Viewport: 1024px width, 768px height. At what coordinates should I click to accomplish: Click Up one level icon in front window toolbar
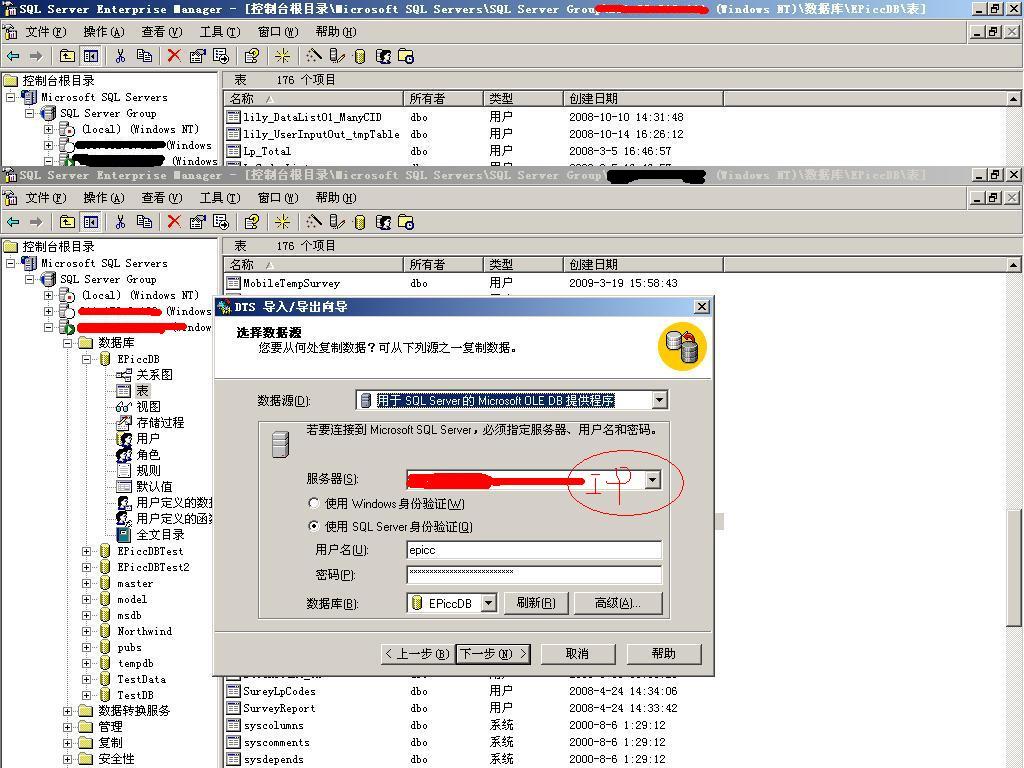(x=67, y=222)
